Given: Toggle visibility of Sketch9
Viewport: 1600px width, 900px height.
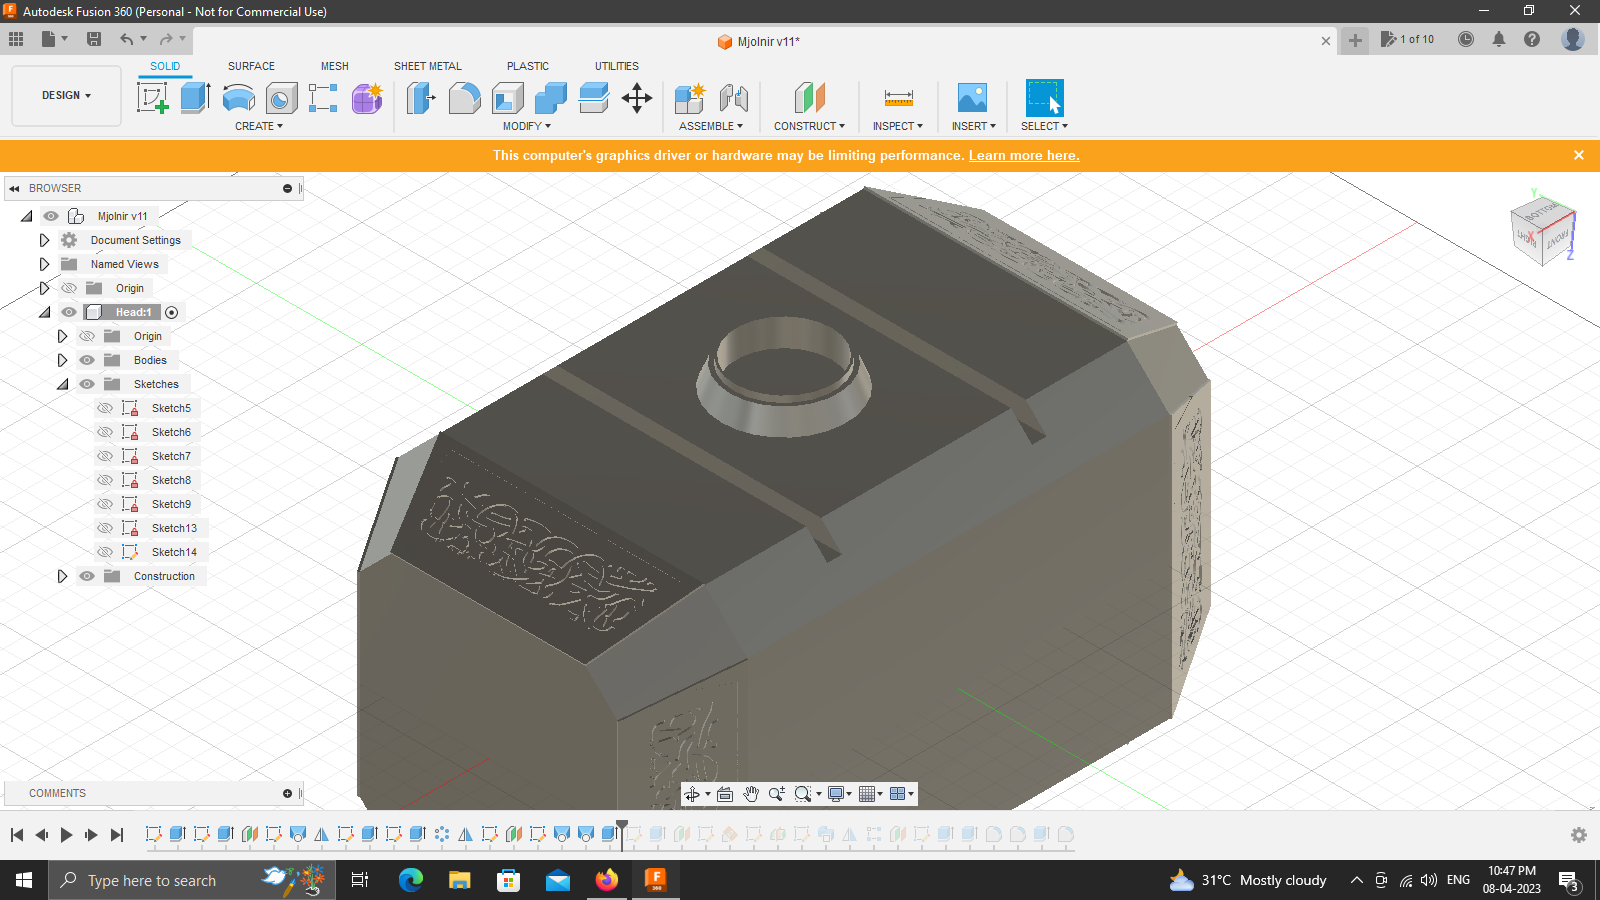Looking at the screenshot, I should 105,504.
